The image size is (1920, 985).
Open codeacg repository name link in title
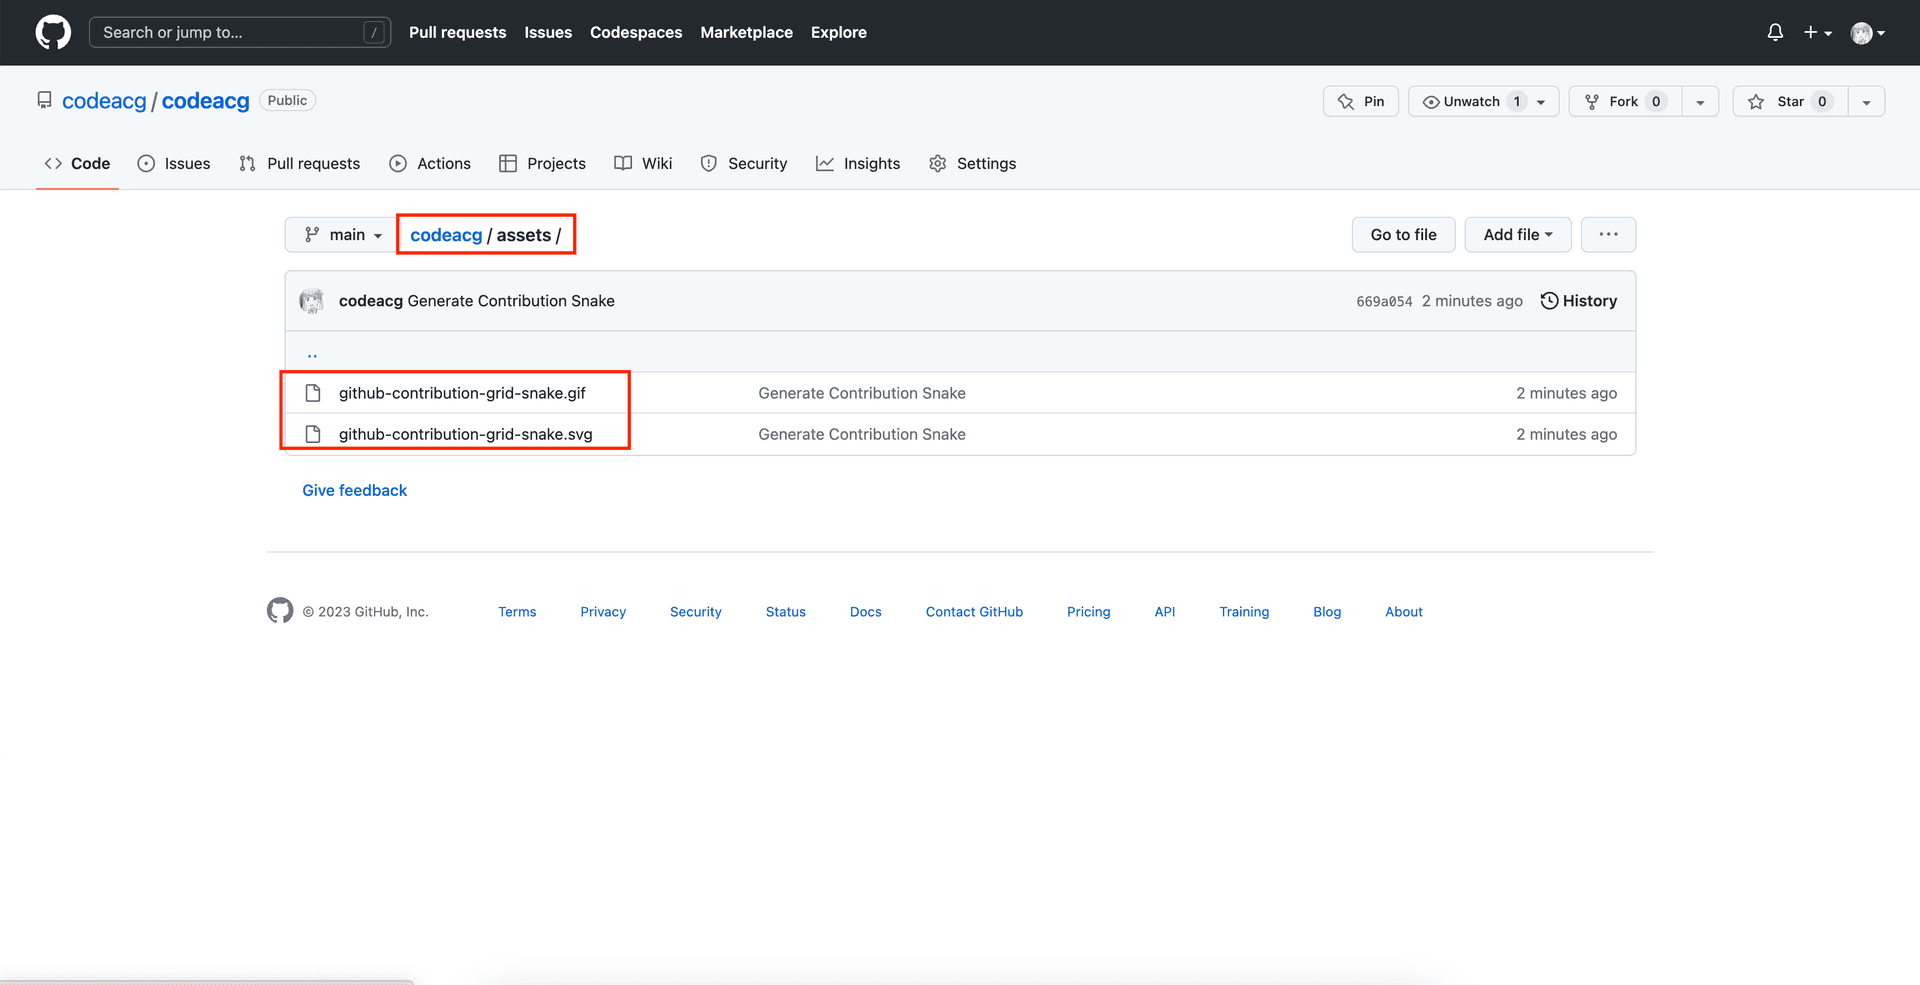[205, 101]
